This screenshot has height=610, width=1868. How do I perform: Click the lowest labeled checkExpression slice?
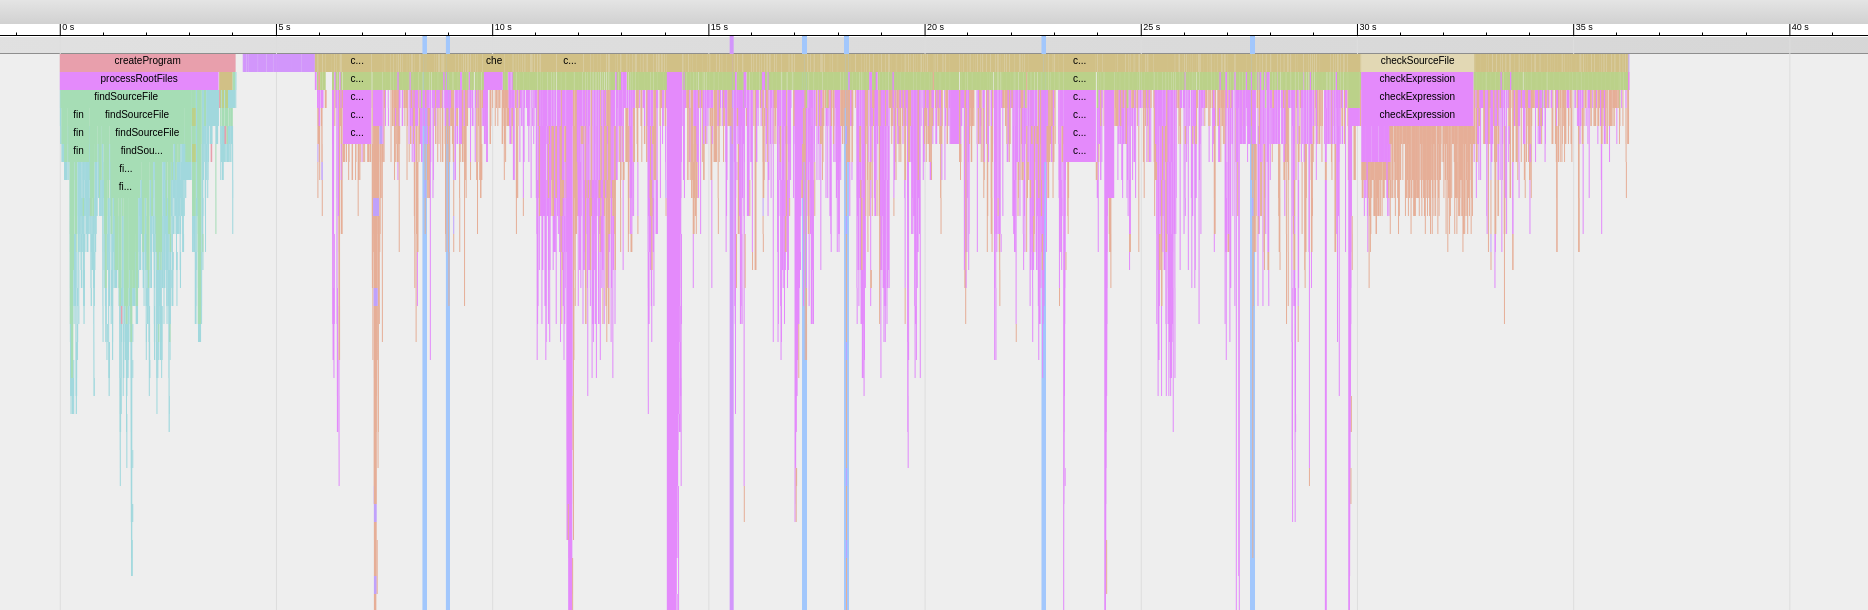(1417, 116)
